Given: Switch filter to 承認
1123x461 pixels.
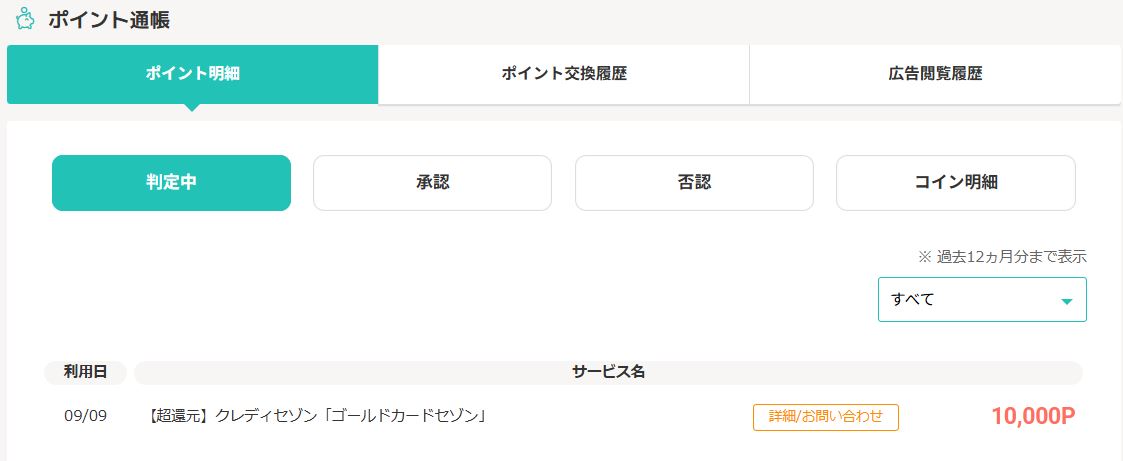Looking at the screenshot, I should 433,183.
